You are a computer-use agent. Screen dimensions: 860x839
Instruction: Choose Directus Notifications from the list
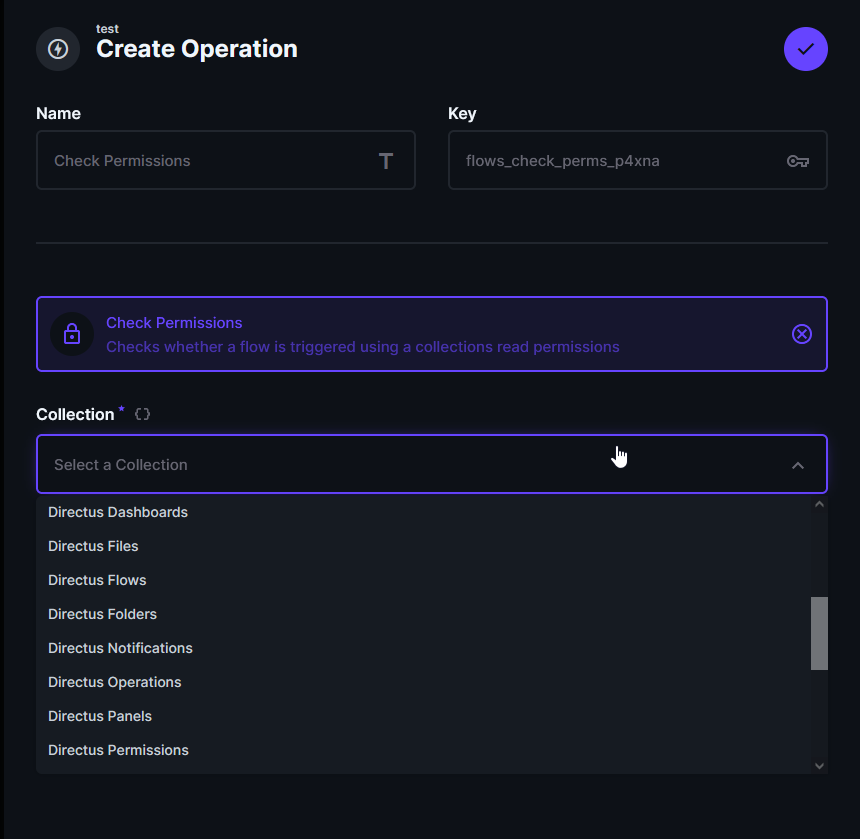pyautogui.click(x=423, y=648)
